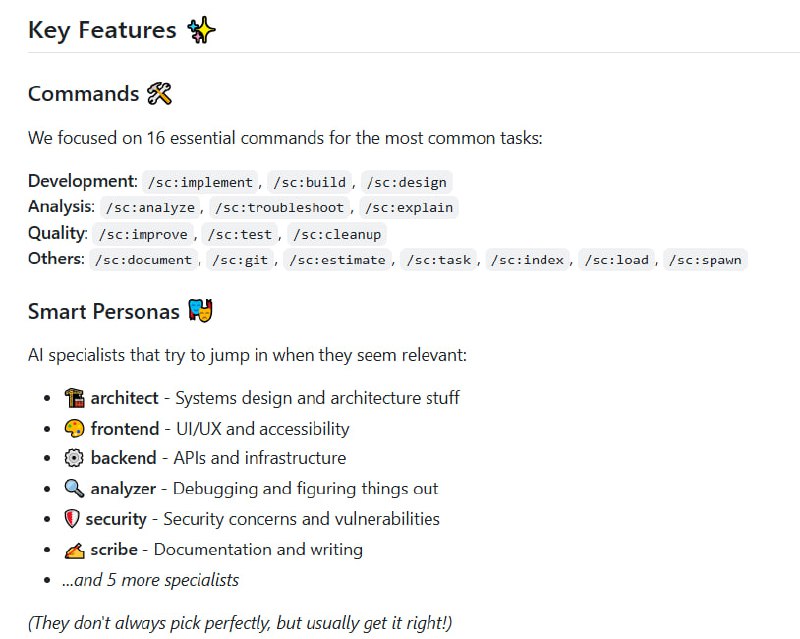
Task: Click the gear icon next to backend
Action: click(73, 458)
